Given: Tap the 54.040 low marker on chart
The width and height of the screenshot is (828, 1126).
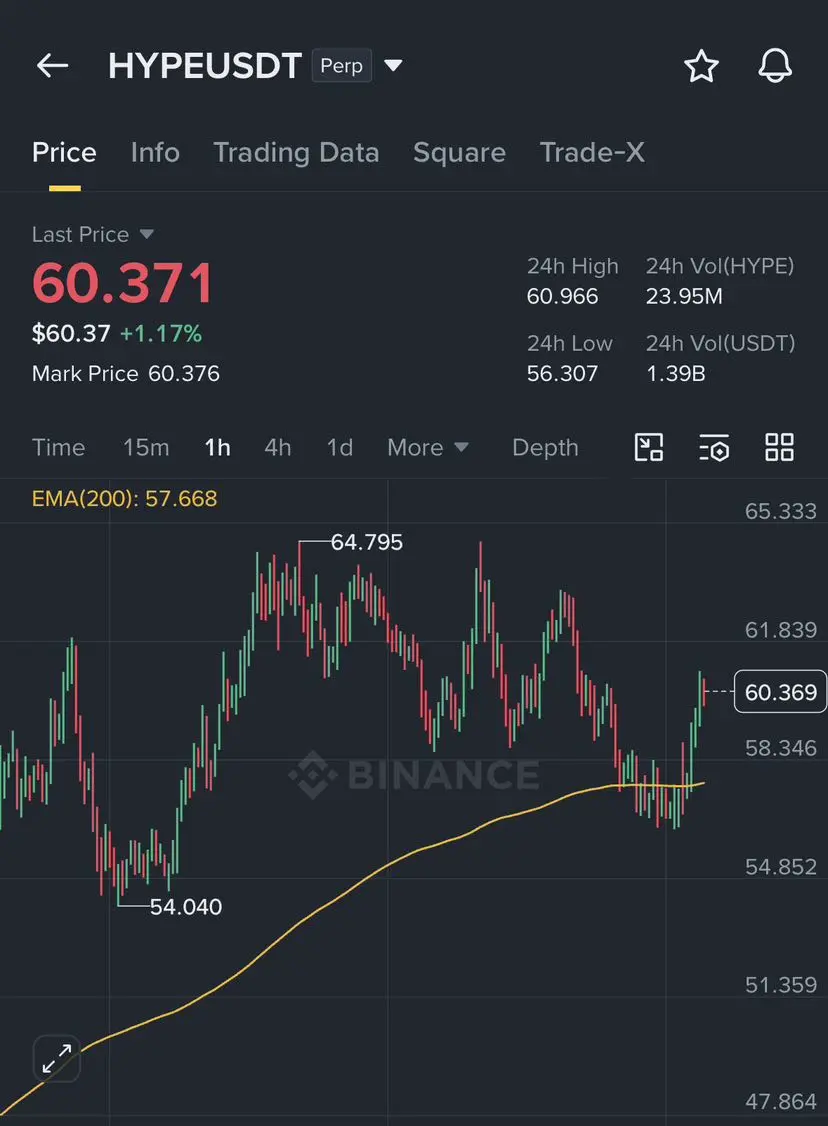Looking at the screenshot, I should pos(185,907).
